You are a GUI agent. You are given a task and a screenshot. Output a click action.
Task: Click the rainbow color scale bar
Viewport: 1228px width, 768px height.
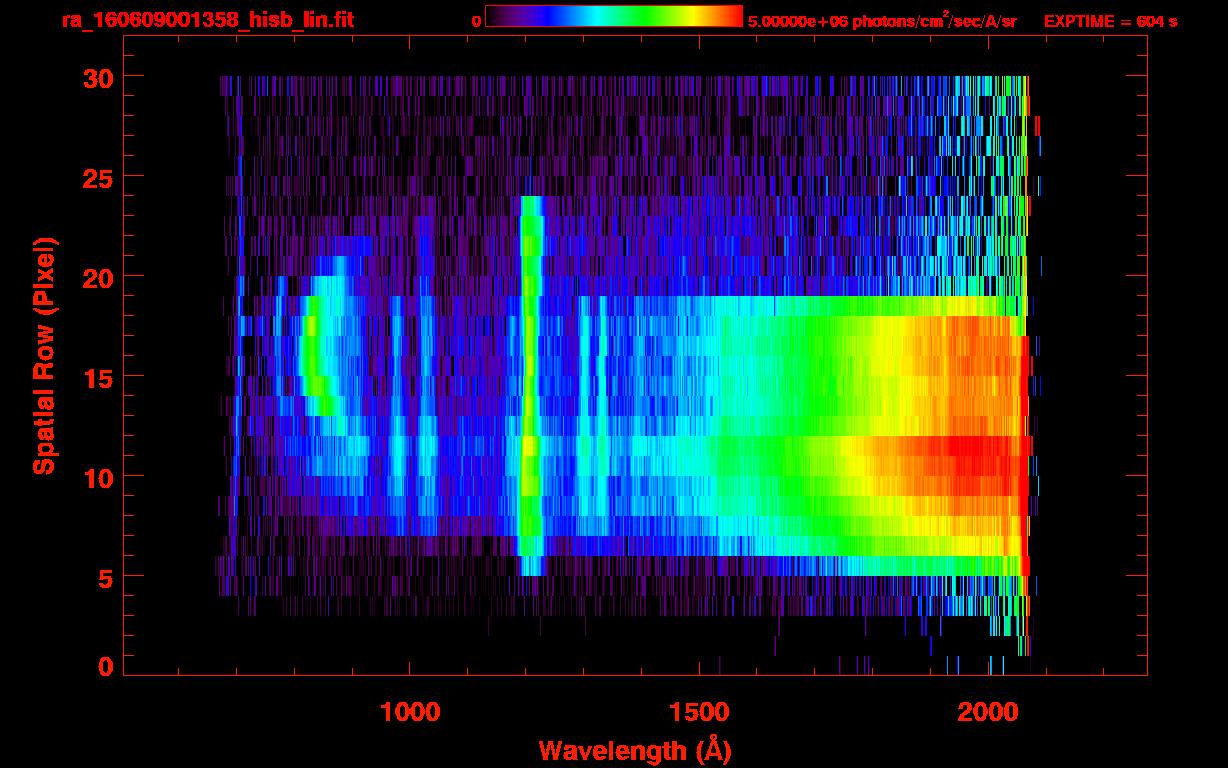pos(613,16)
